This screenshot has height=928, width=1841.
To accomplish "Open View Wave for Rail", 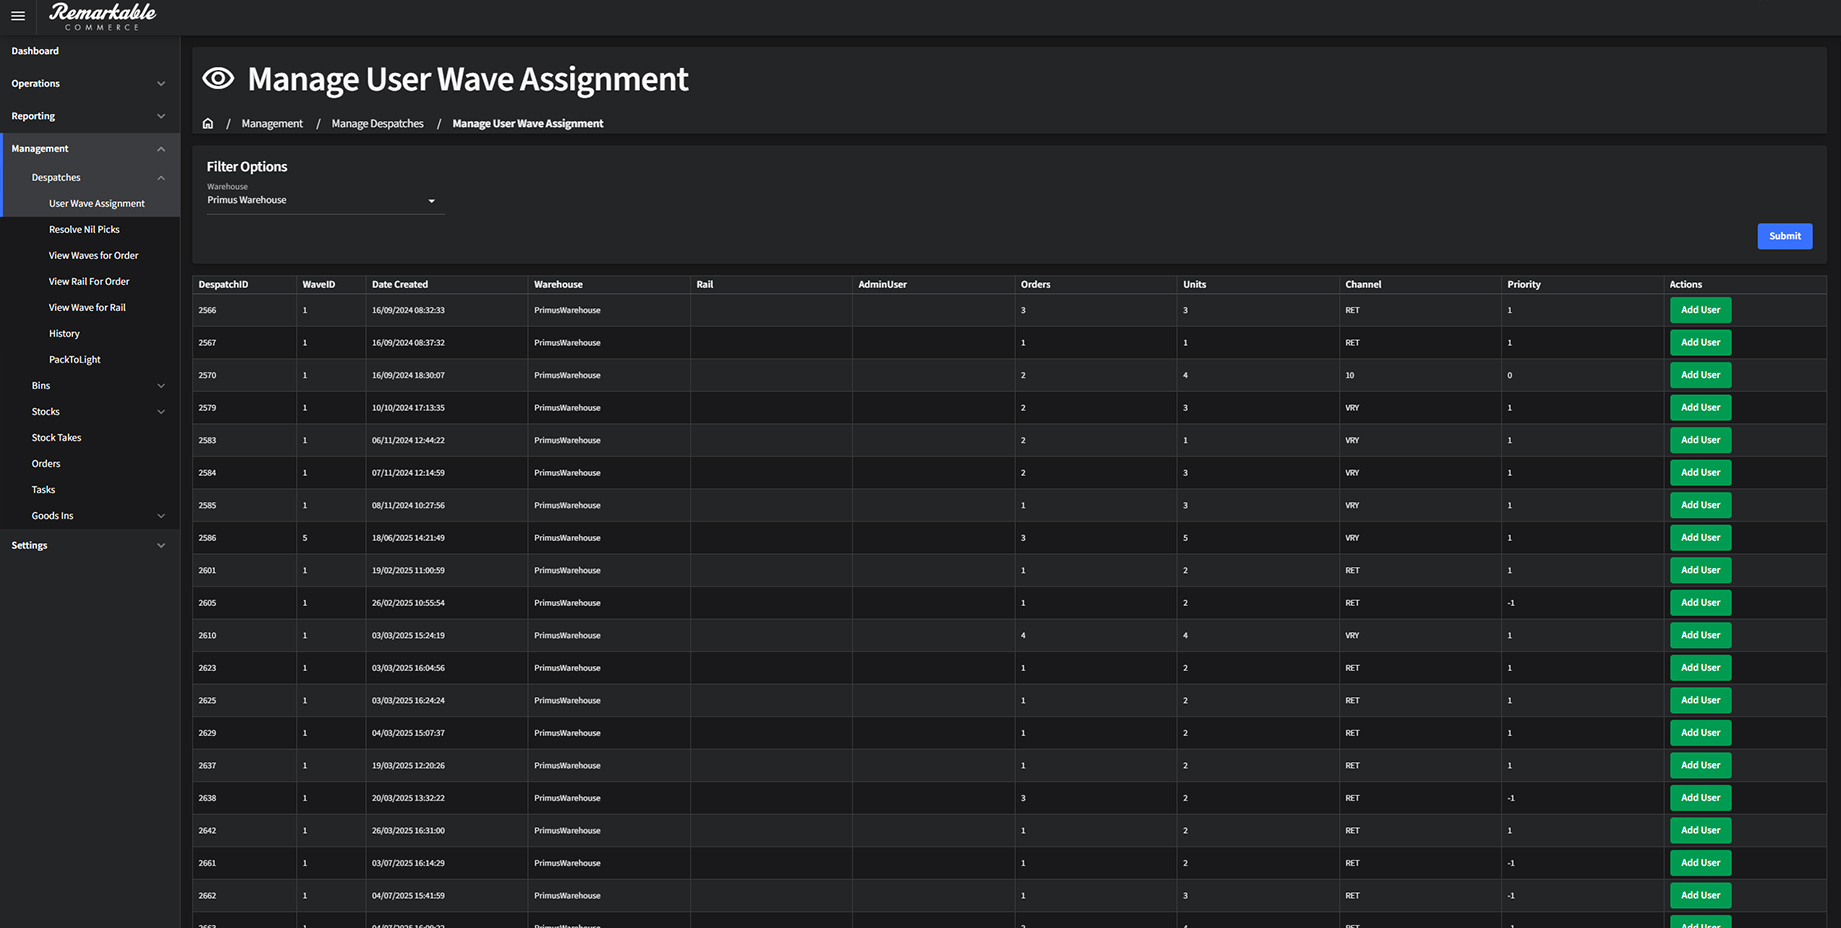I will (x=87, y=308).
